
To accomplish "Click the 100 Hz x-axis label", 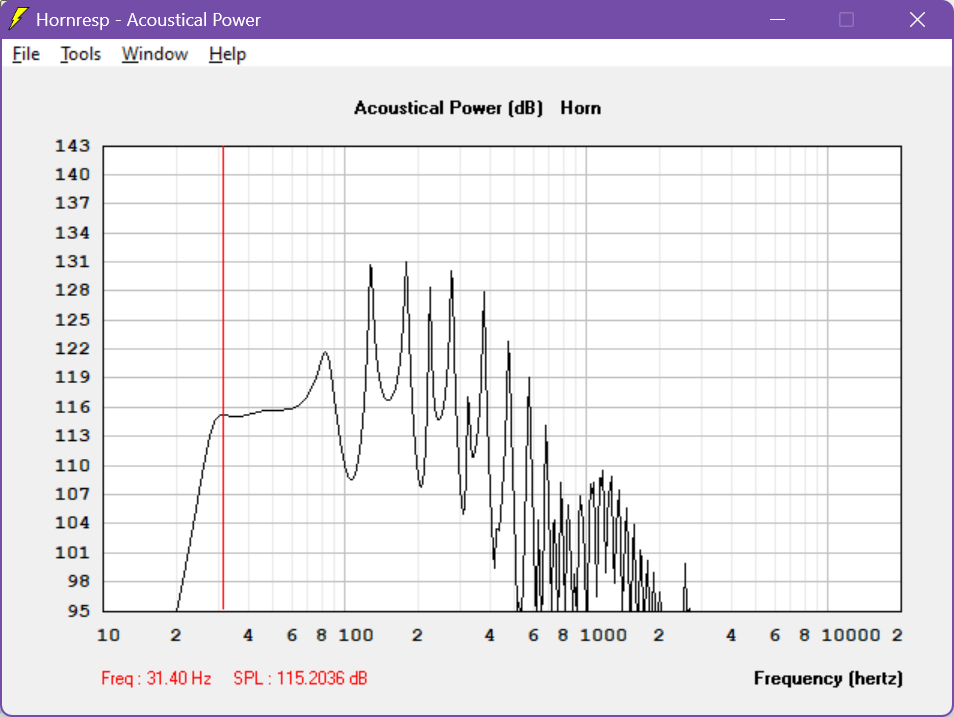I will point(355,635).
